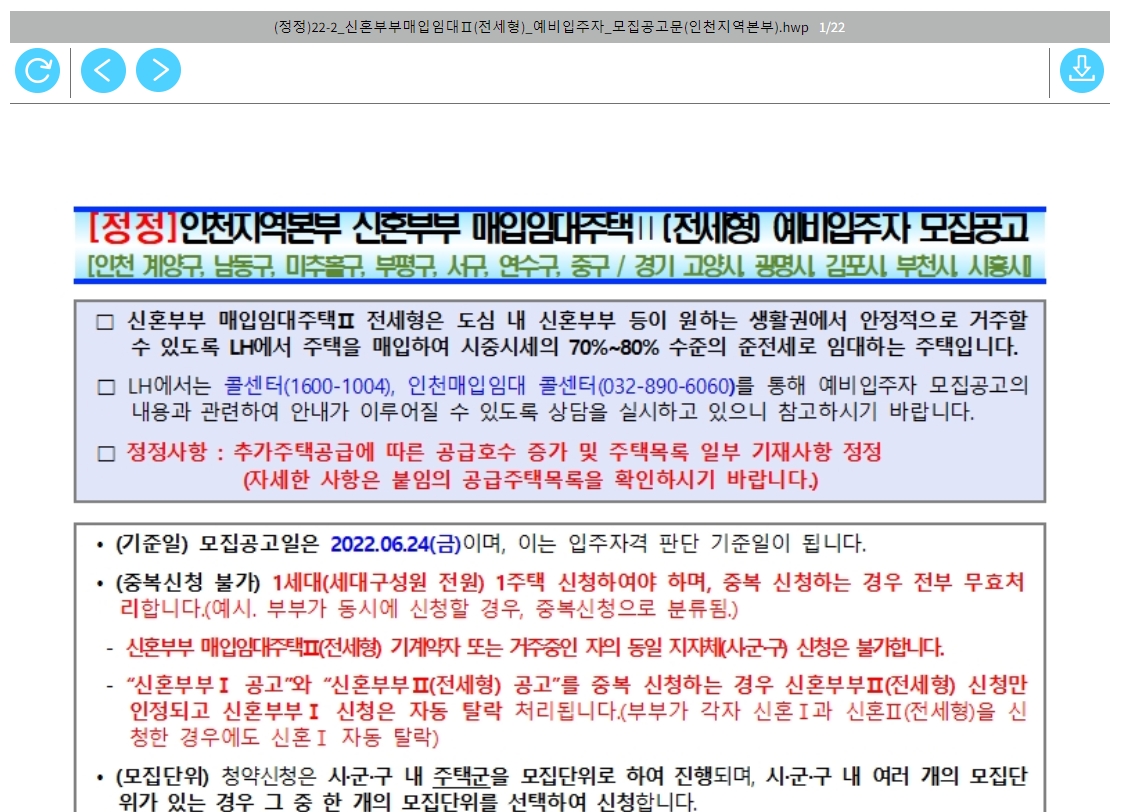The height and width of the screenshot is (812, 1134).
Task: Click the red line 기계약자 또는 거주중인 자의
Action: point(506,647)
